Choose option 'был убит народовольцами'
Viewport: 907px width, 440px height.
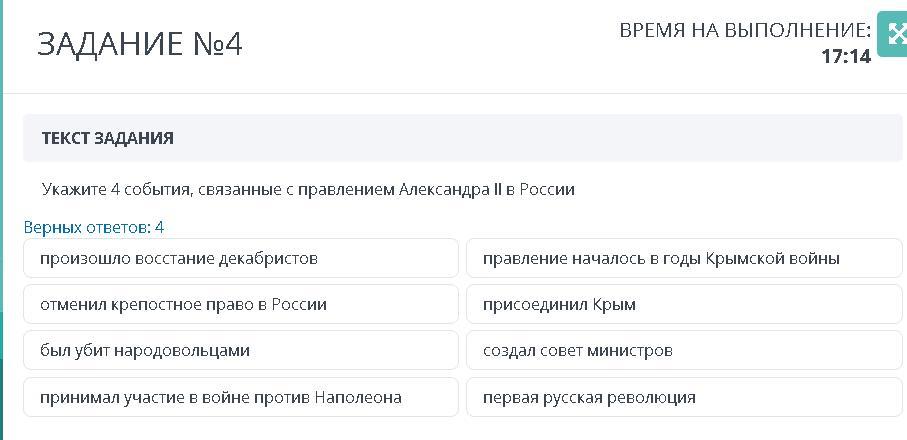click(241, 350)
